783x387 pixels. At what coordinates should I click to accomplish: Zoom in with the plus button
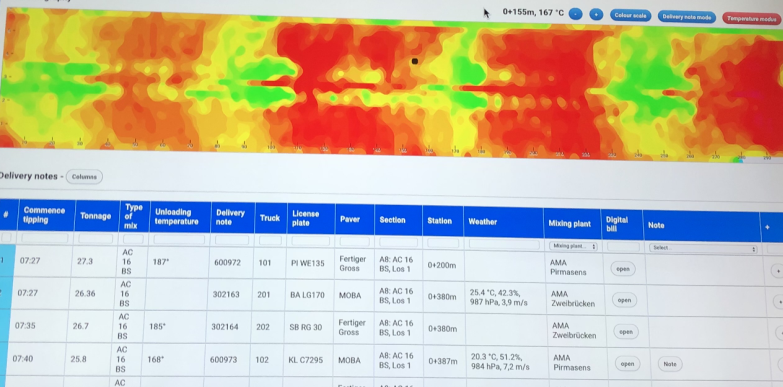(596, 15)
